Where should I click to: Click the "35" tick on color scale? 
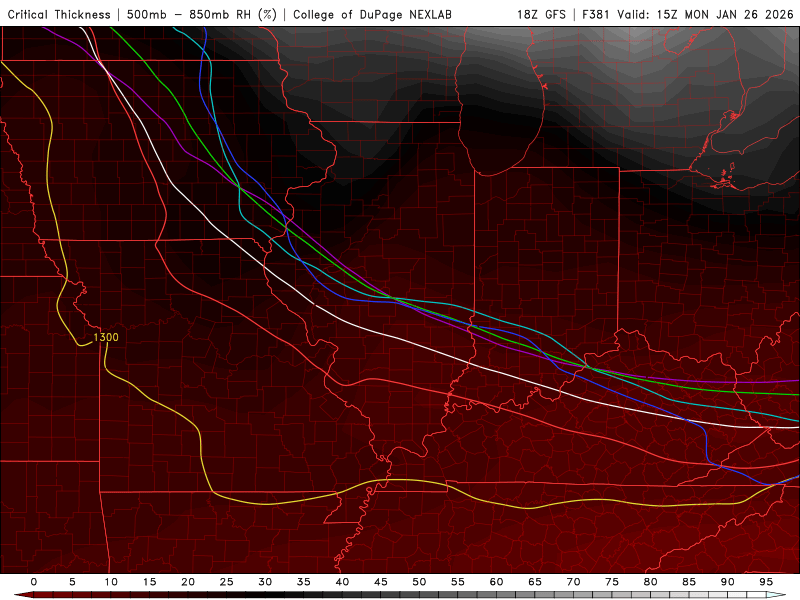point(304,582)
